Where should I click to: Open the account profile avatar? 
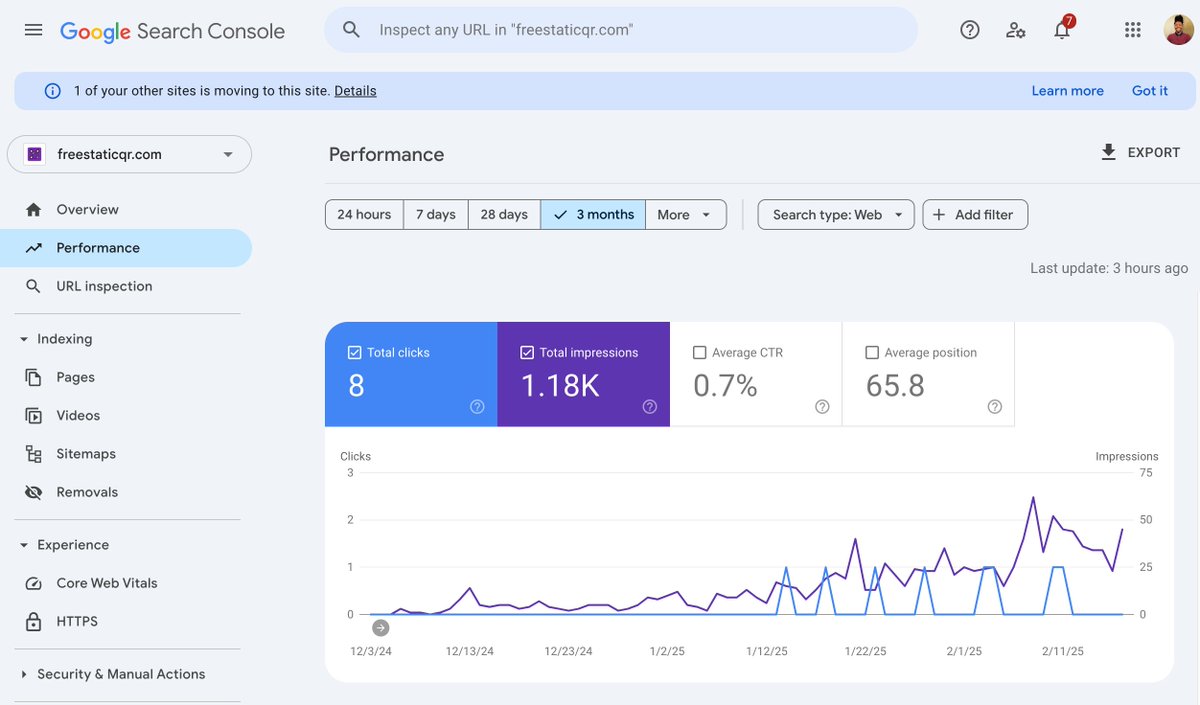(1179, 30)
